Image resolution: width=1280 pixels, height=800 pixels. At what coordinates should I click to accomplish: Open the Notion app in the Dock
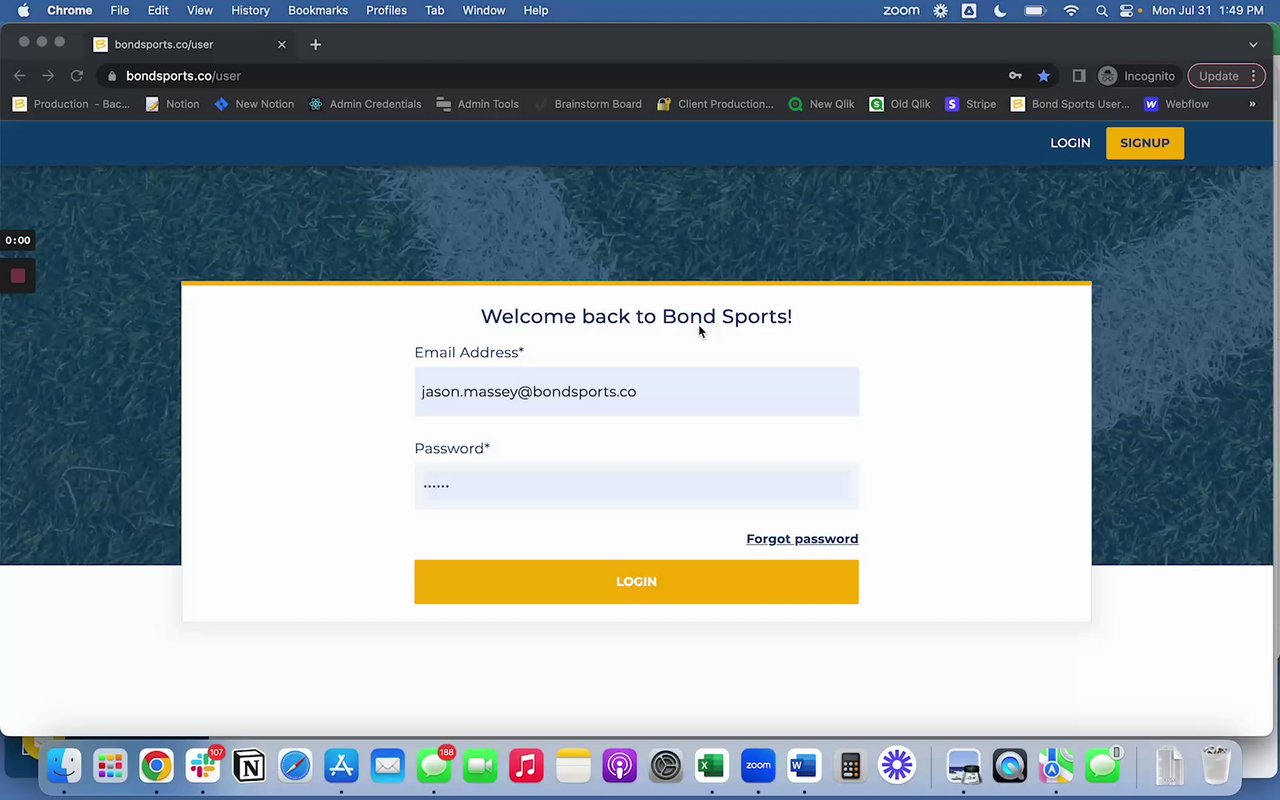pyautogui.click(x=249, y=767)
